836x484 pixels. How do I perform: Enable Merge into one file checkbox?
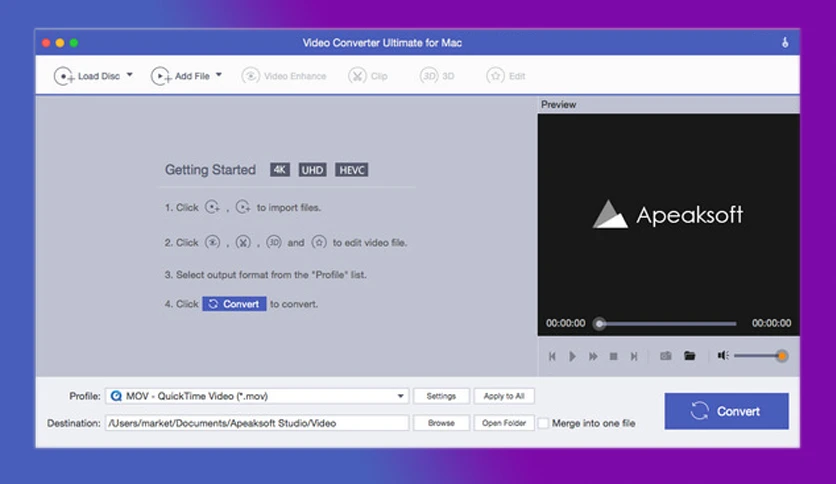pyautogui.click(x=543, y=423)
